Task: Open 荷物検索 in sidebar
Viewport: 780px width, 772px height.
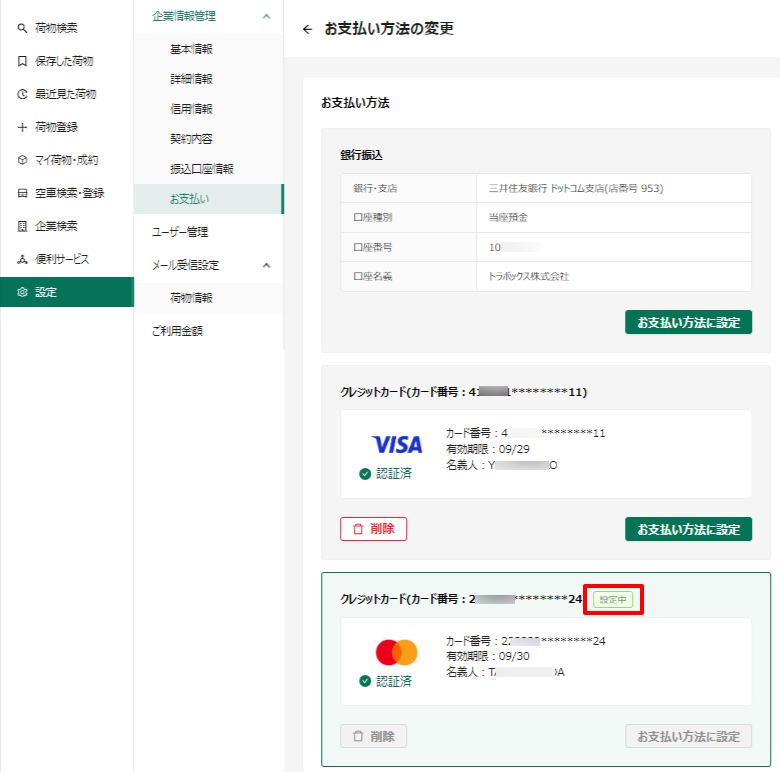Action: coord(67,28)
